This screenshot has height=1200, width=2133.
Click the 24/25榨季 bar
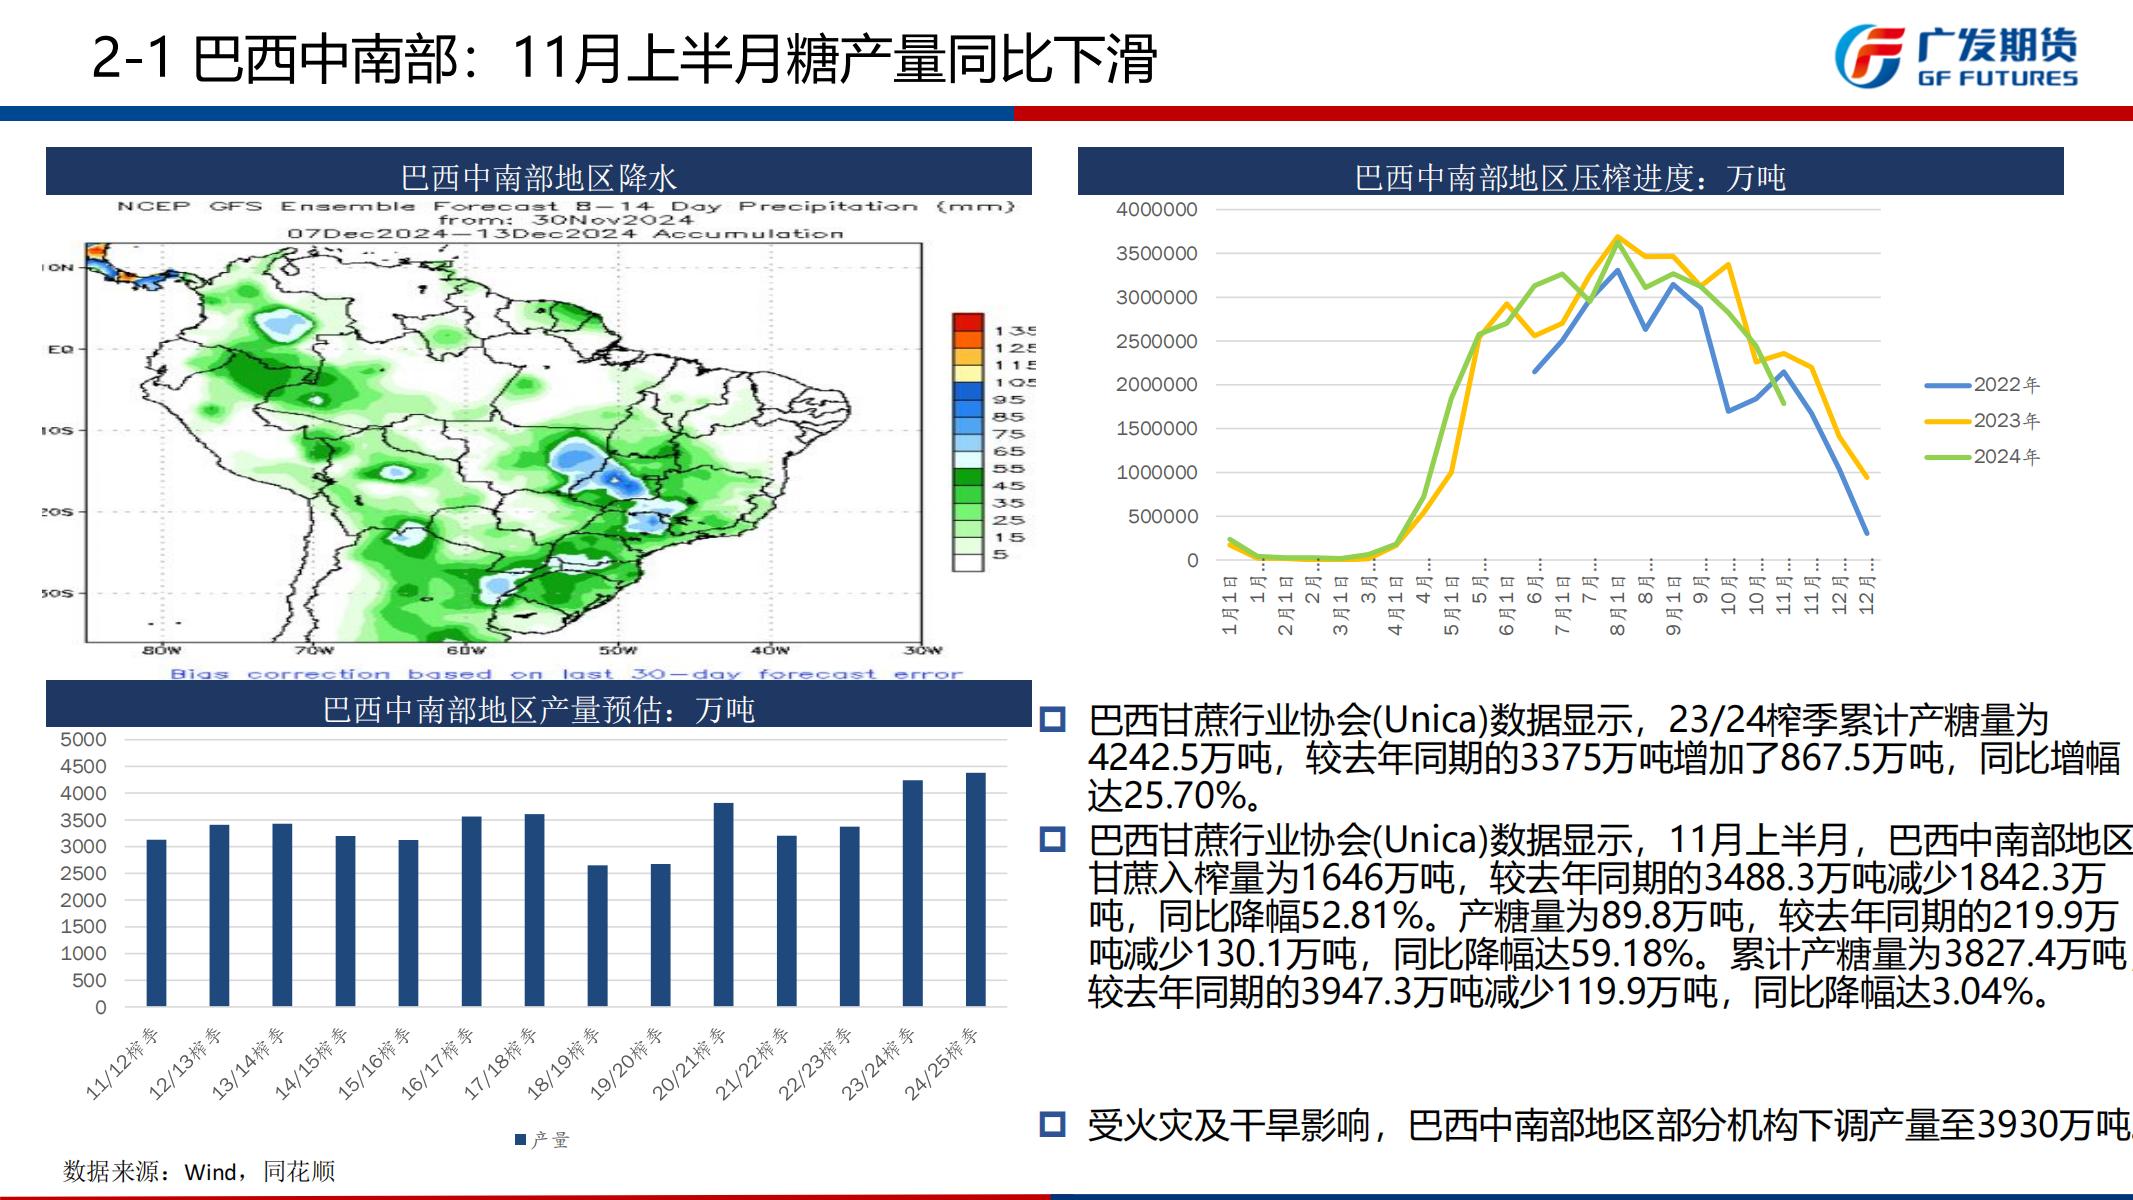coord(975,889)
